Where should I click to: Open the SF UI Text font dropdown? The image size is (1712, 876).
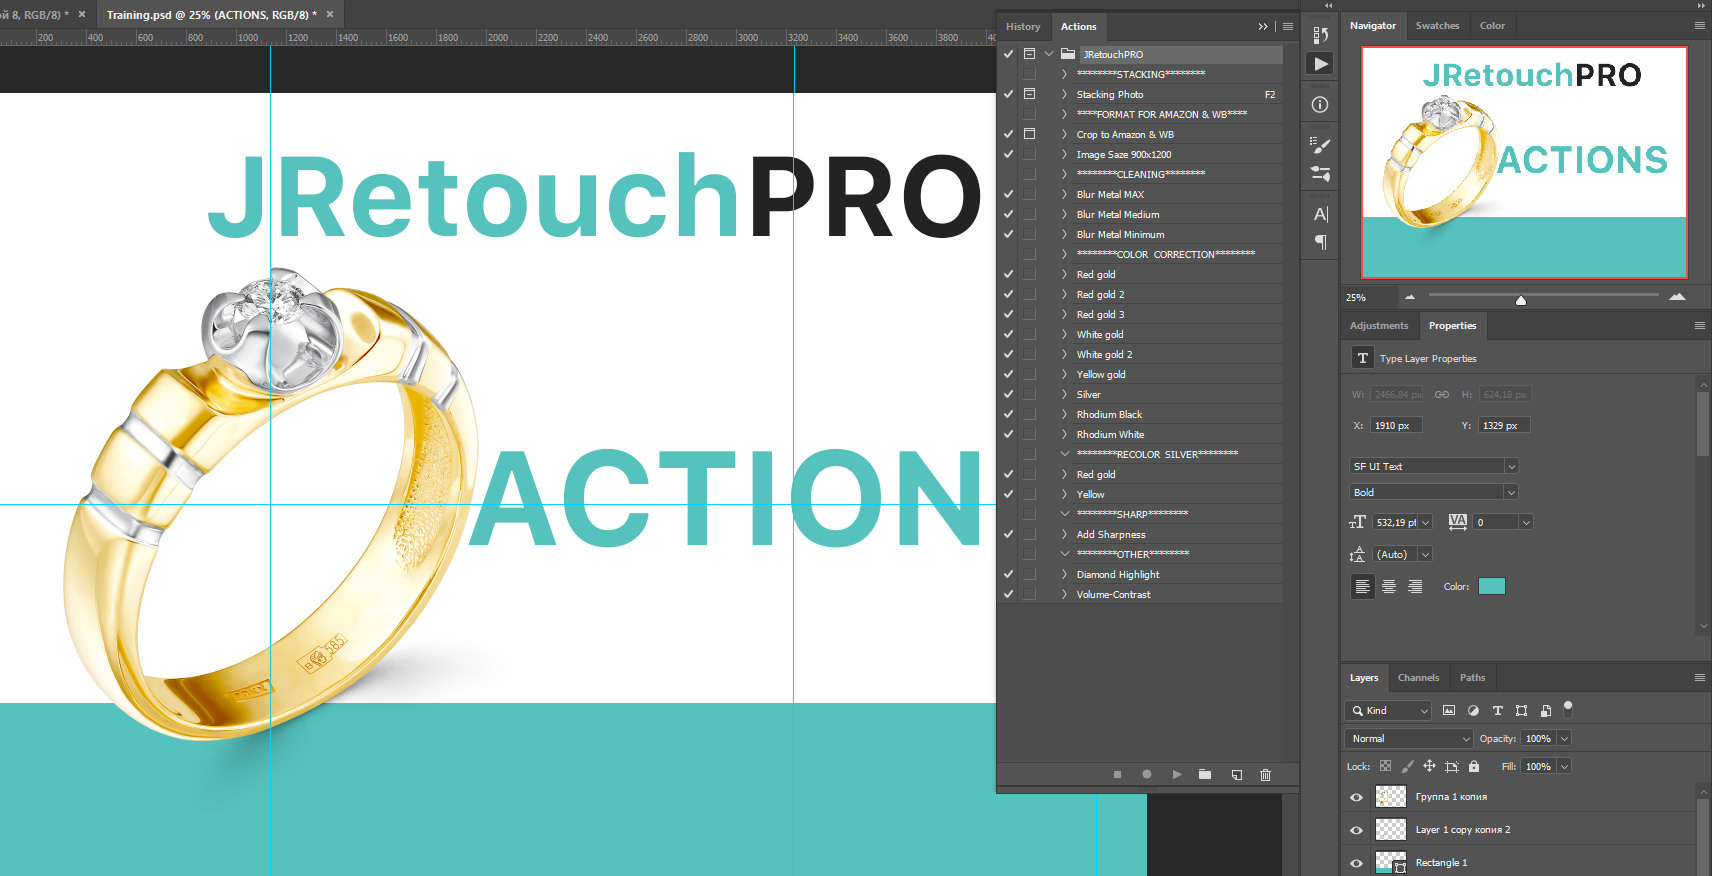point(1511,467)
